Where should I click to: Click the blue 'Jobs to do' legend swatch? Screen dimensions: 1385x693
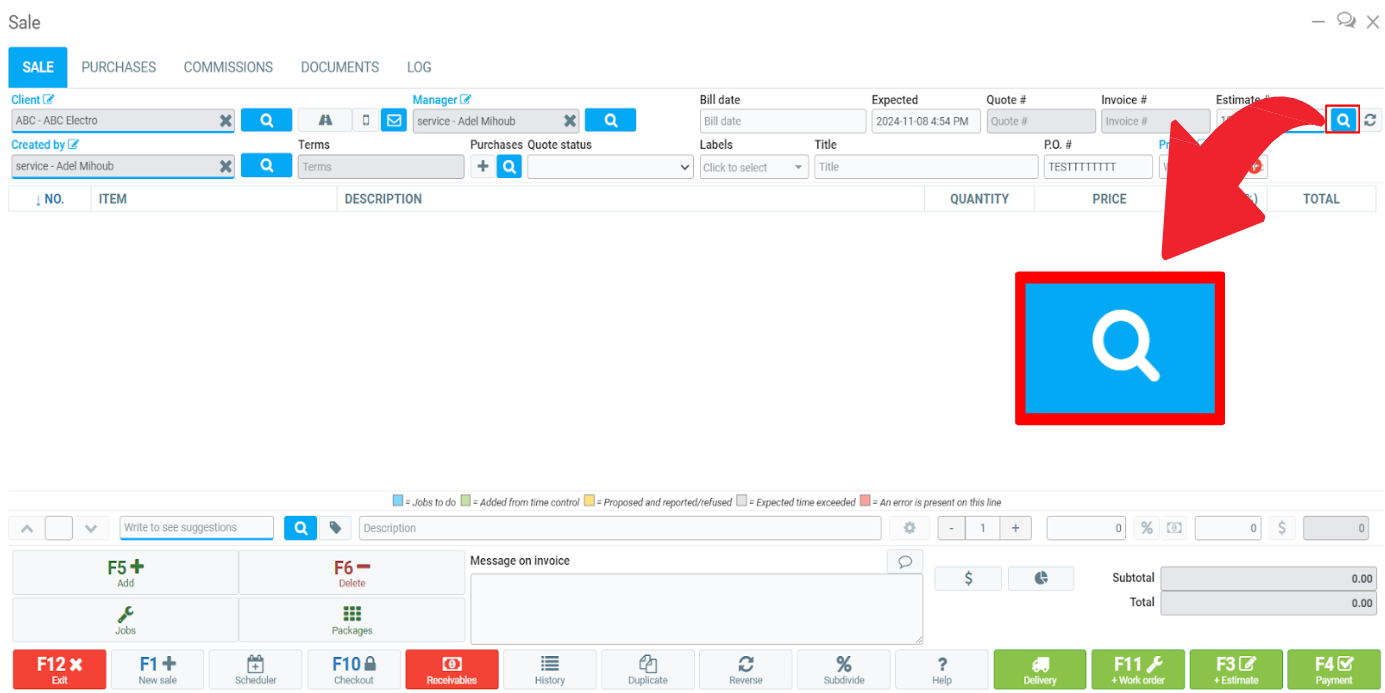pyautogui.click(x=398, y=501)
